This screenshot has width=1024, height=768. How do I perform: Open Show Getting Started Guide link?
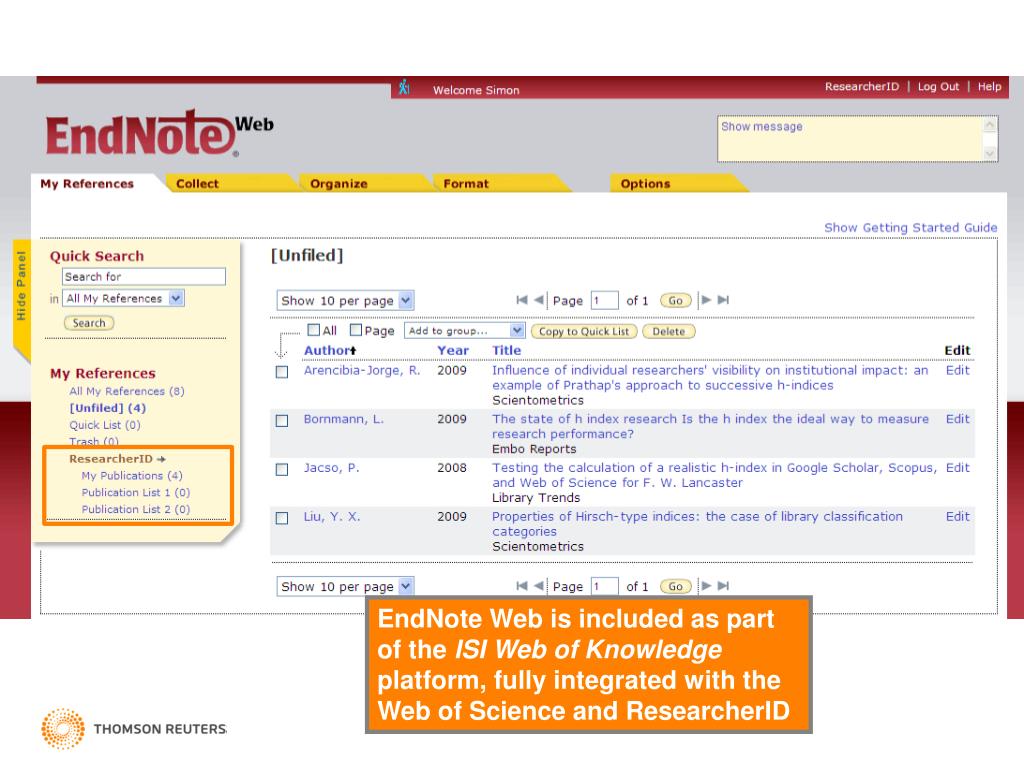910,227
